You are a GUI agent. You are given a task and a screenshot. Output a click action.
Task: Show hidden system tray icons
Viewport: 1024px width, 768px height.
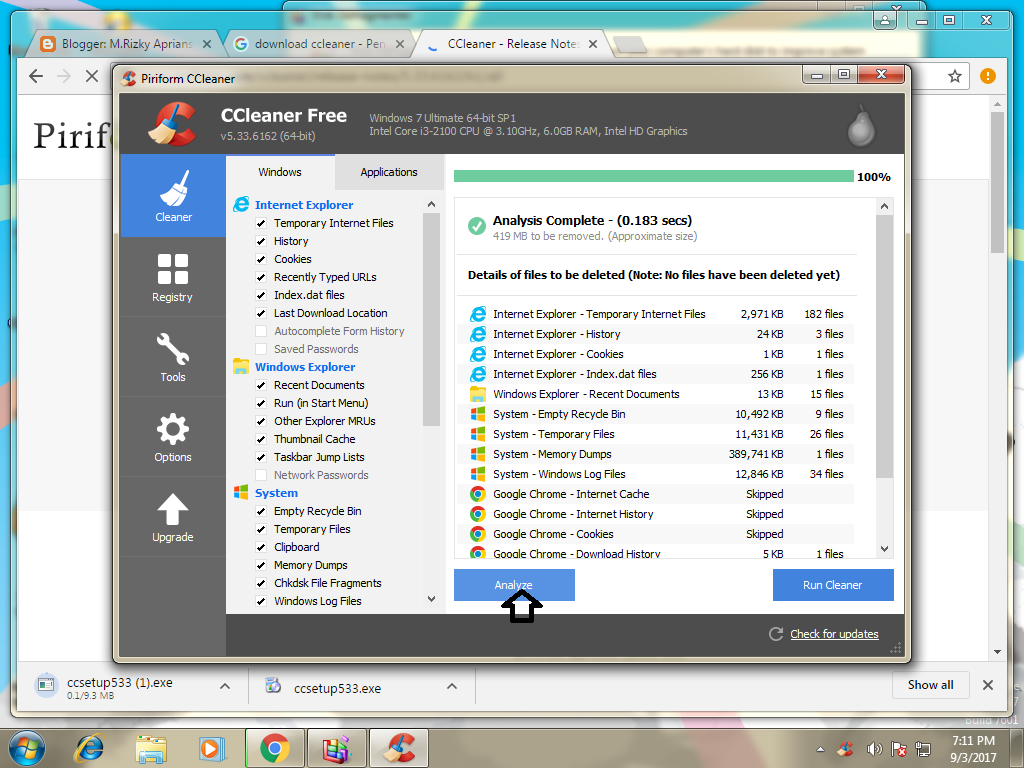pyautogui.click(x=820, y=749)
